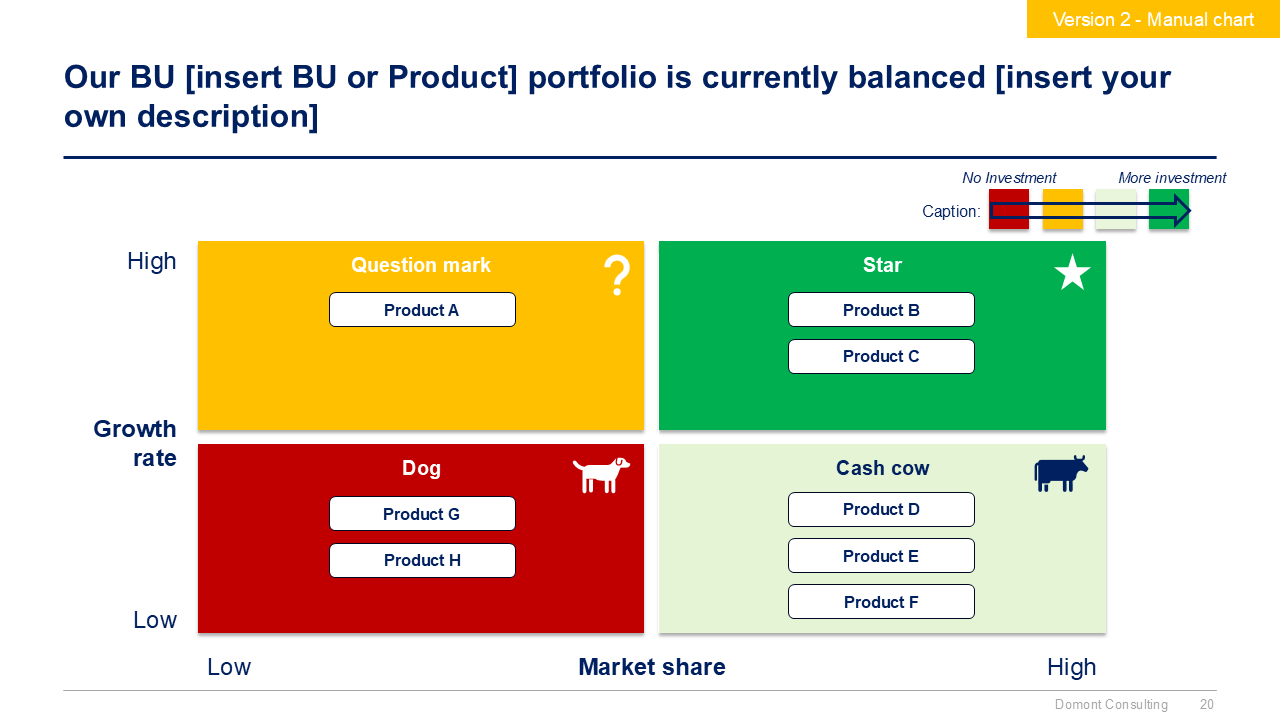Select the Product A box
Screen dimensions: 1280x720
click(x=422, y=310)
